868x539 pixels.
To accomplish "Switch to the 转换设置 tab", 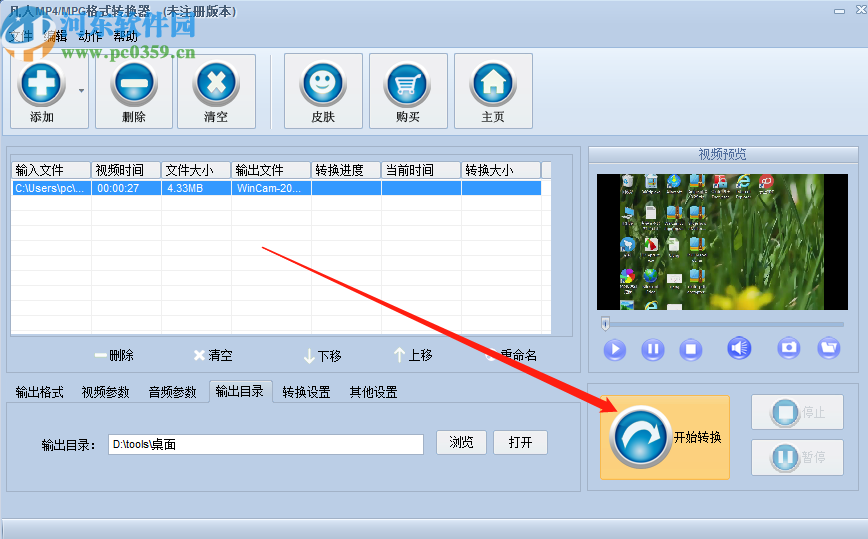I will tap(306, 392).
